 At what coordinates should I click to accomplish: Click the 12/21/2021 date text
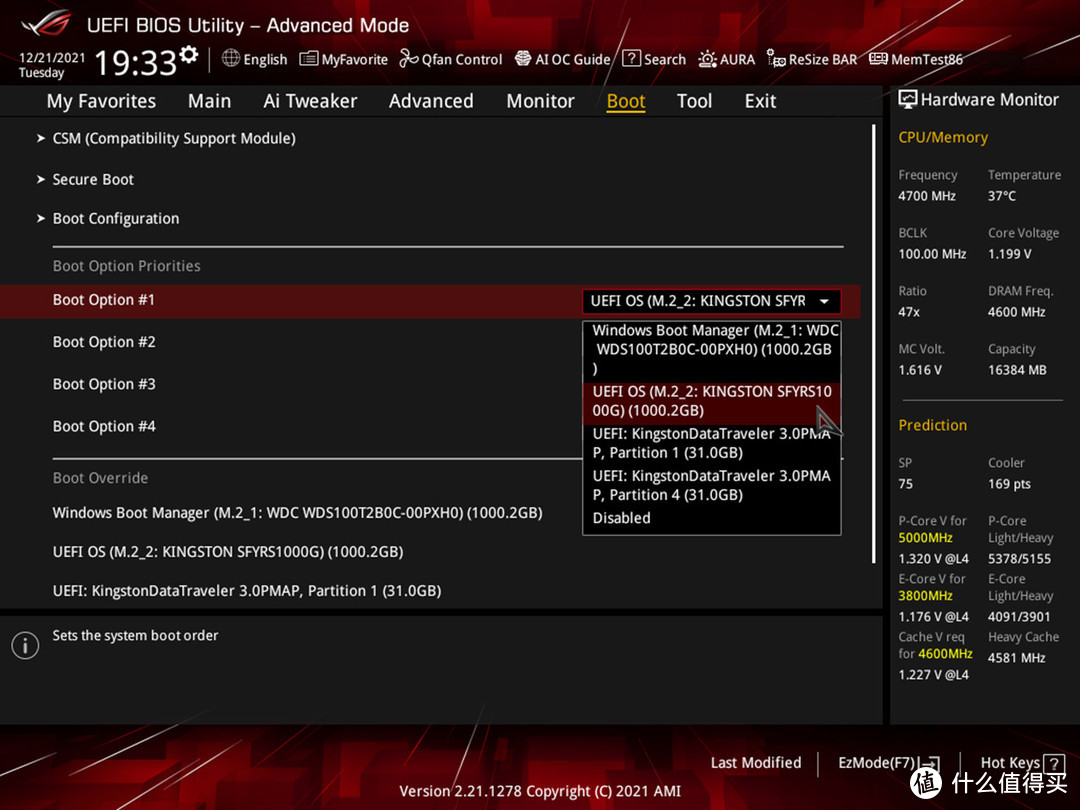52,57
